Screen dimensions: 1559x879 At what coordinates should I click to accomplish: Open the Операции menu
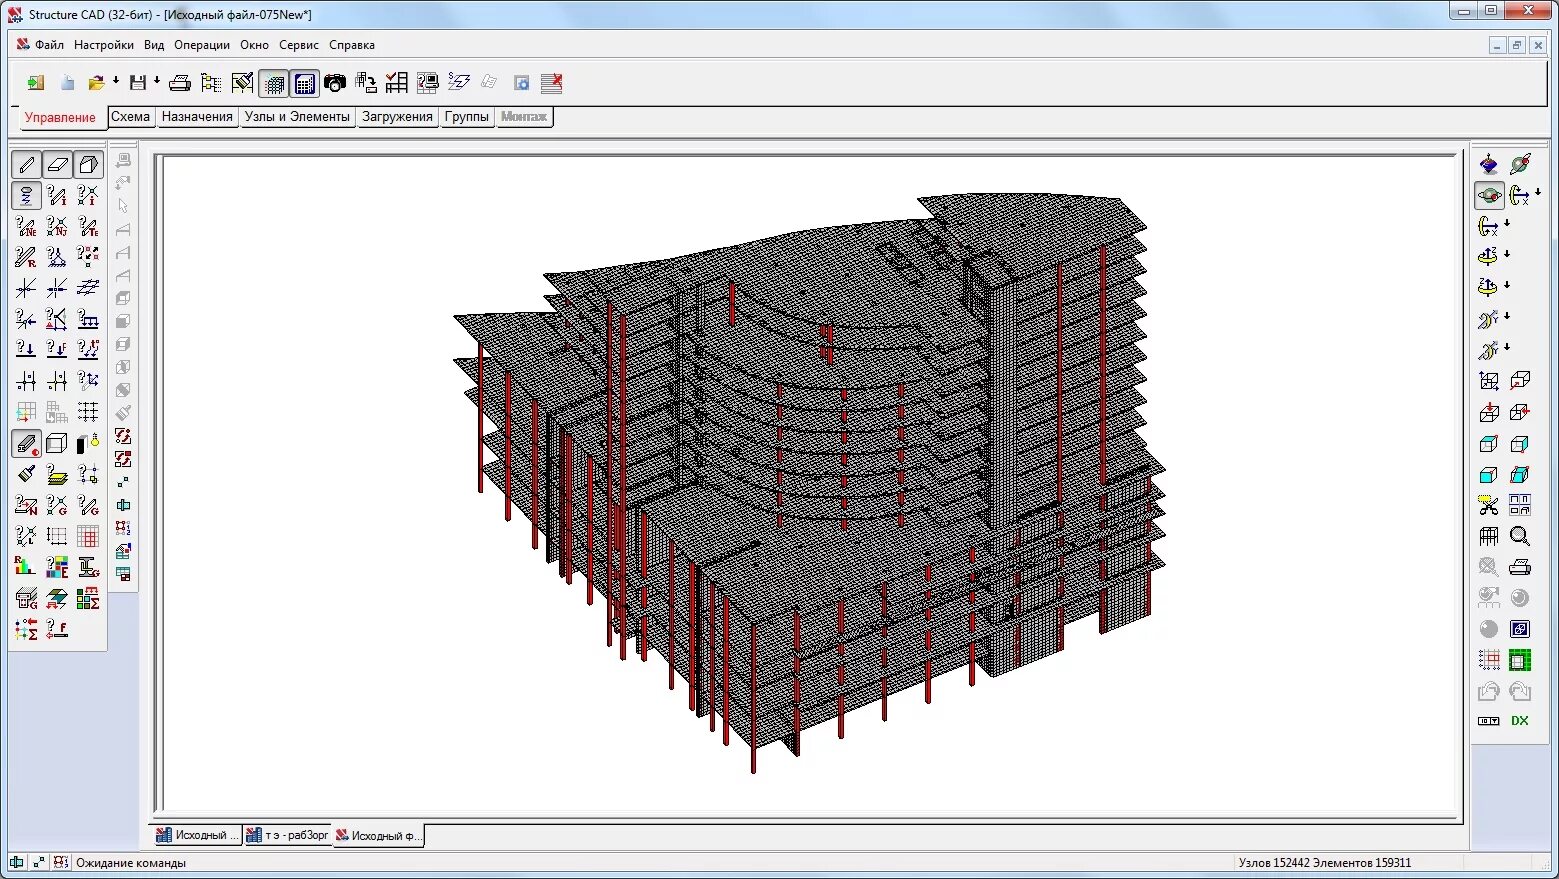202,45
